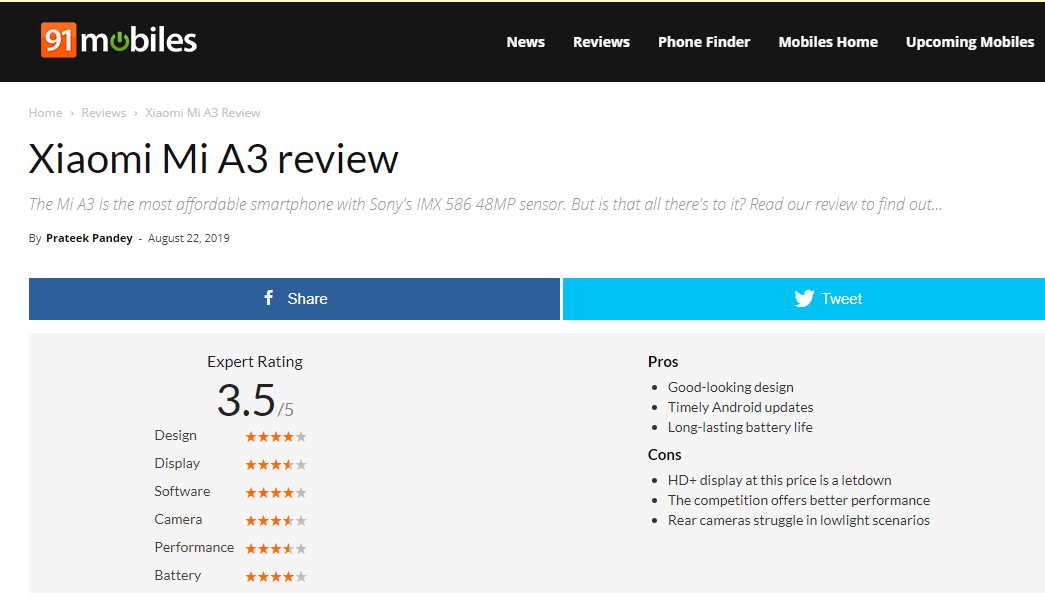The height and width of the screenshot is (597, 1045).
Task: Tweet the article on Twitter
Action: (804, 298)
